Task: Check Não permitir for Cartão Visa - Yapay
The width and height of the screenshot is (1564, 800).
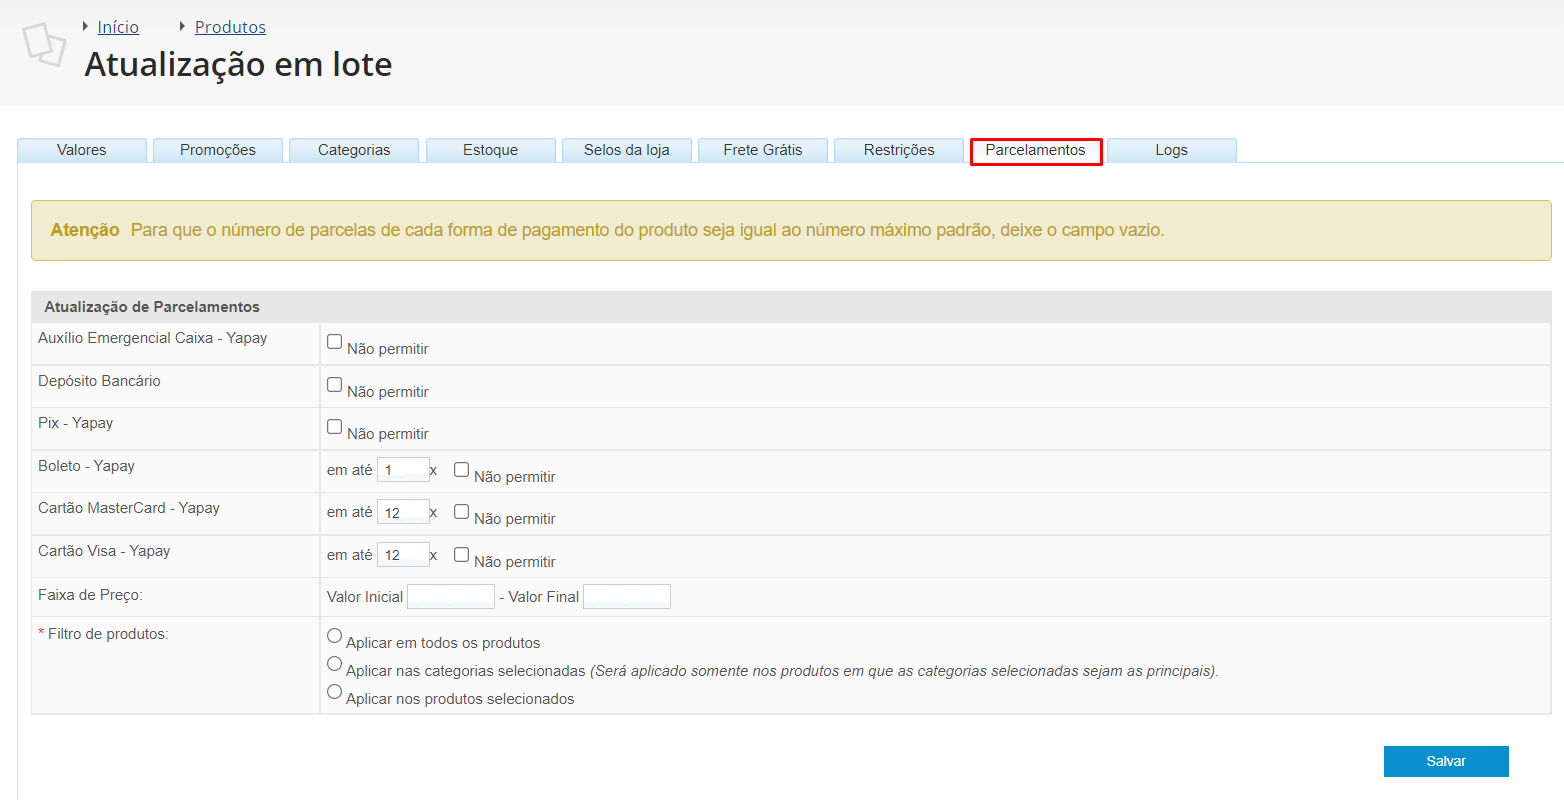Action: [x=461, y=554]
